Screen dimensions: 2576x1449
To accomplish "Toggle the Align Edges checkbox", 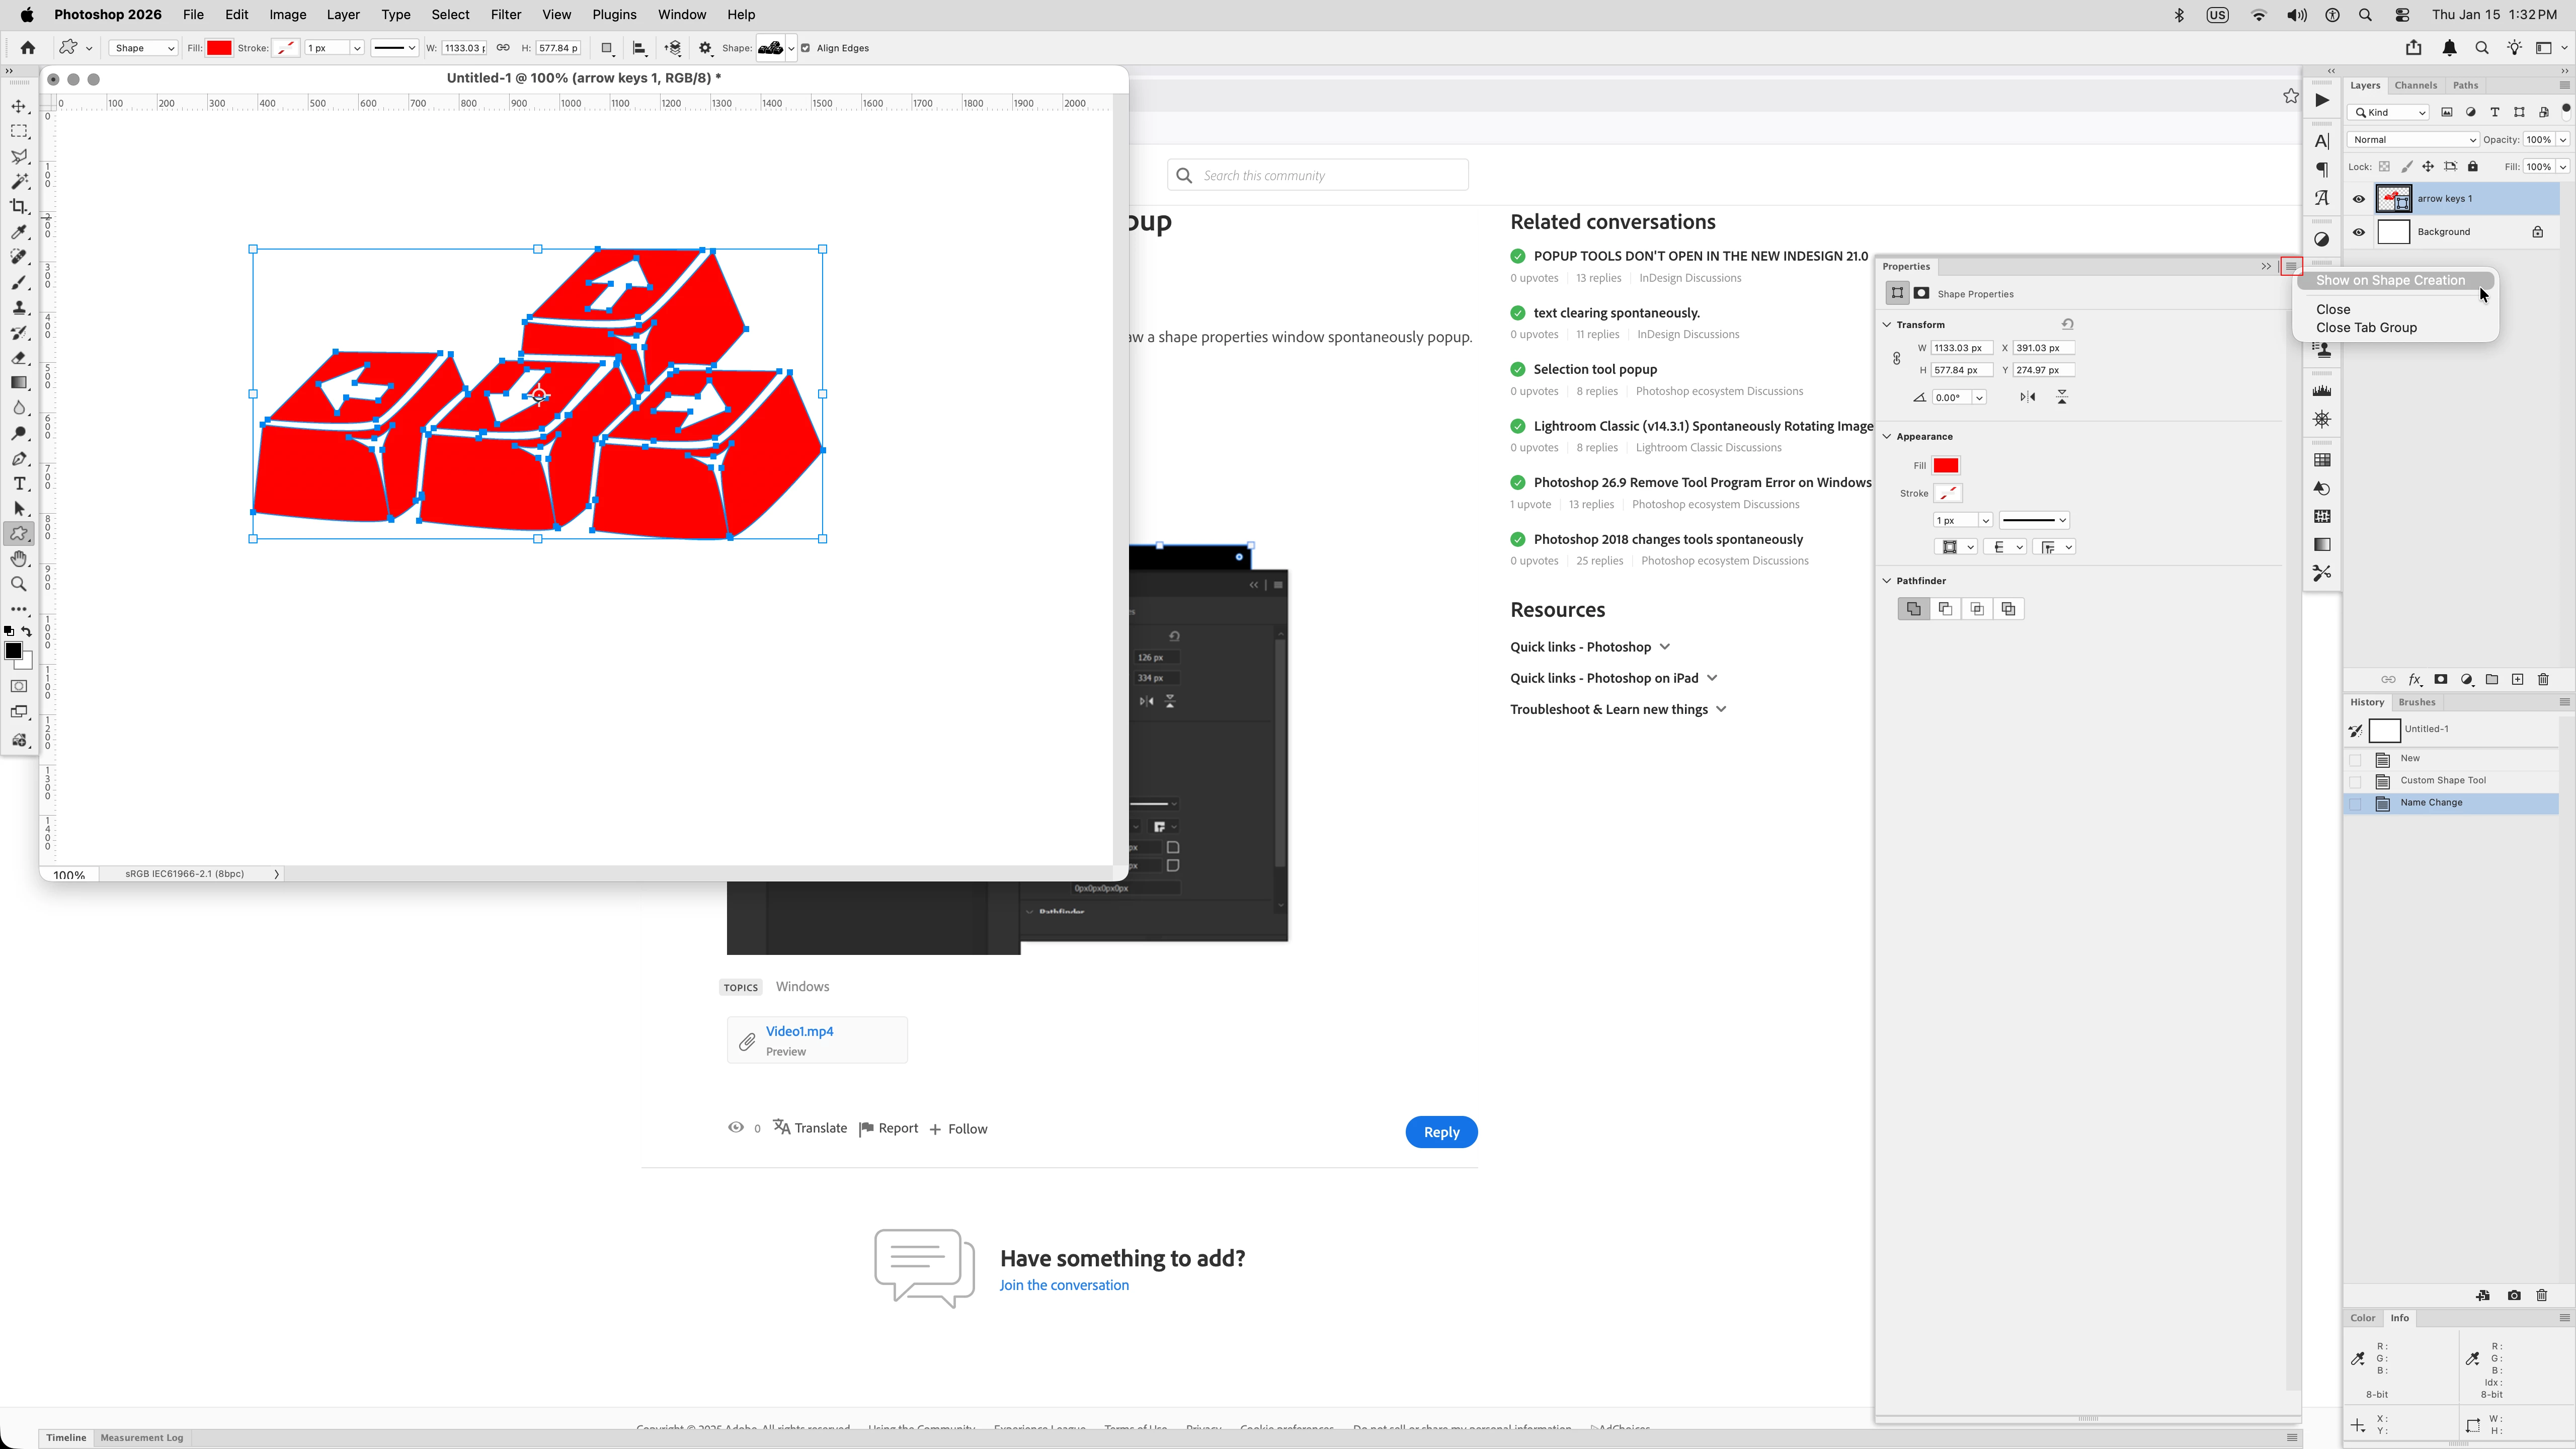I will 806,48.
